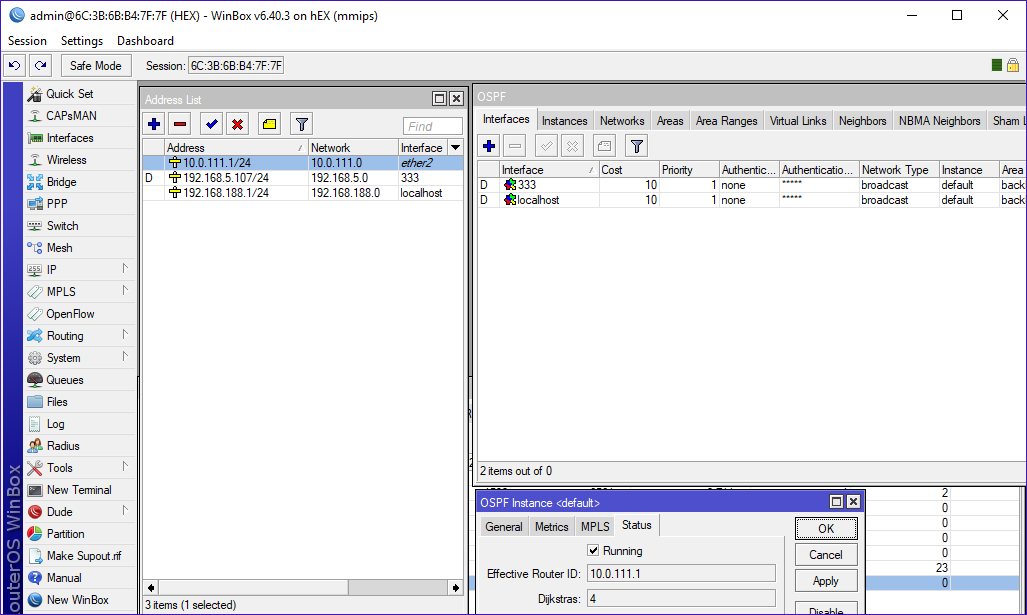Sort by OSPF Cost column header
Image resolution: width=1027 pixels, height=615 pixels.
[629, 170]
